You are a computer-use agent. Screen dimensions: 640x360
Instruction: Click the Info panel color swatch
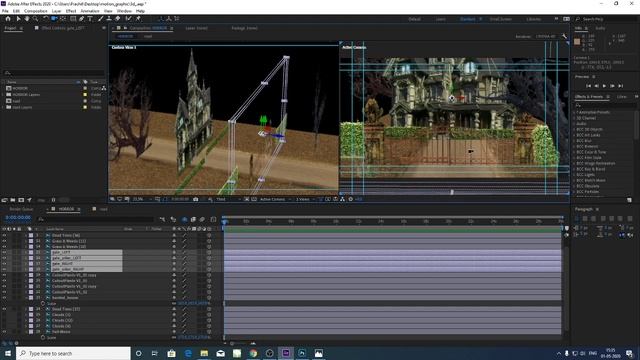pos(577,42)
